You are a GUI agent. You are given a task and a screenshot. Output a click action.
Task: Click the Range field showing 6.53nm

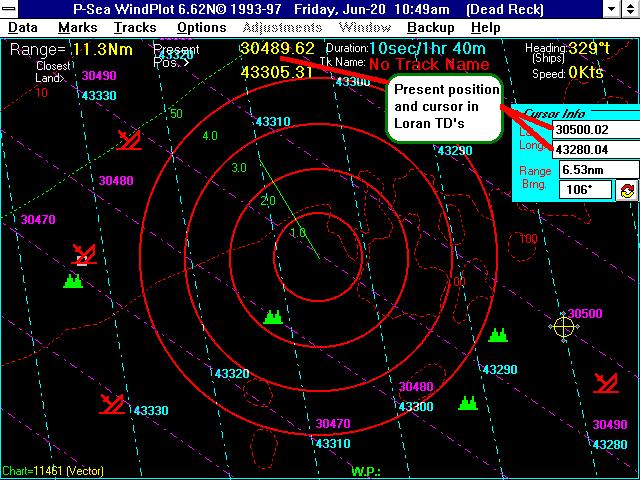tap(599, 169)
